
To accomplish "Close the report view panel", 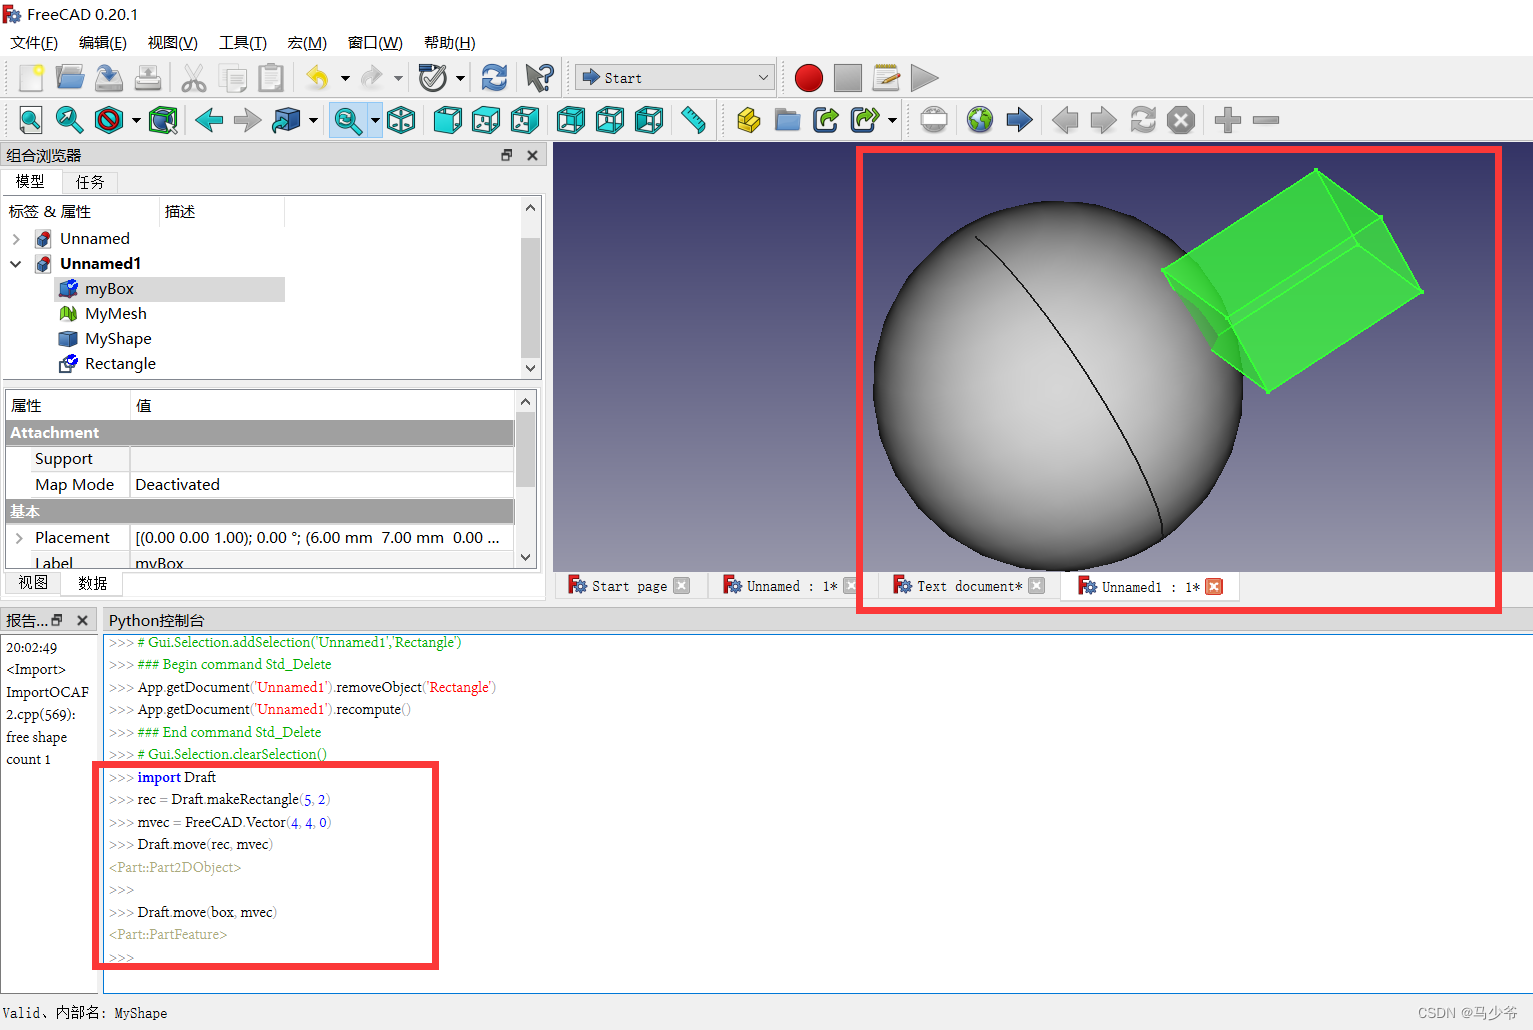I will [82, 620].
